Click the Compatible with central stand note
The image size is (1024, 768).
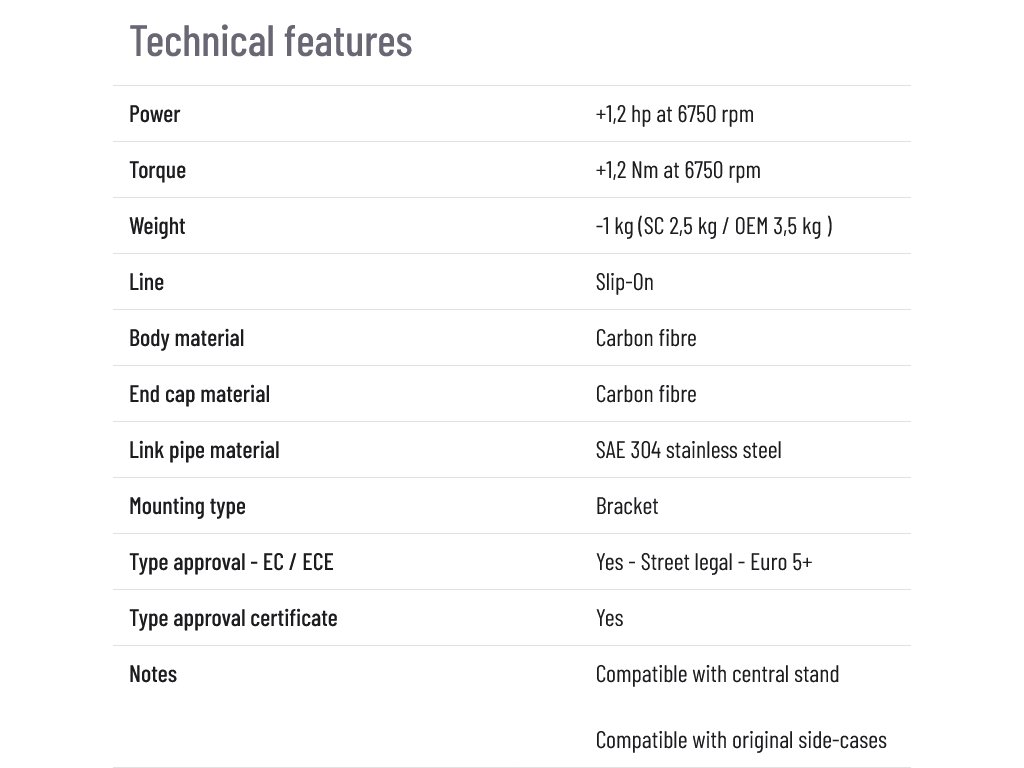(717, 674)
